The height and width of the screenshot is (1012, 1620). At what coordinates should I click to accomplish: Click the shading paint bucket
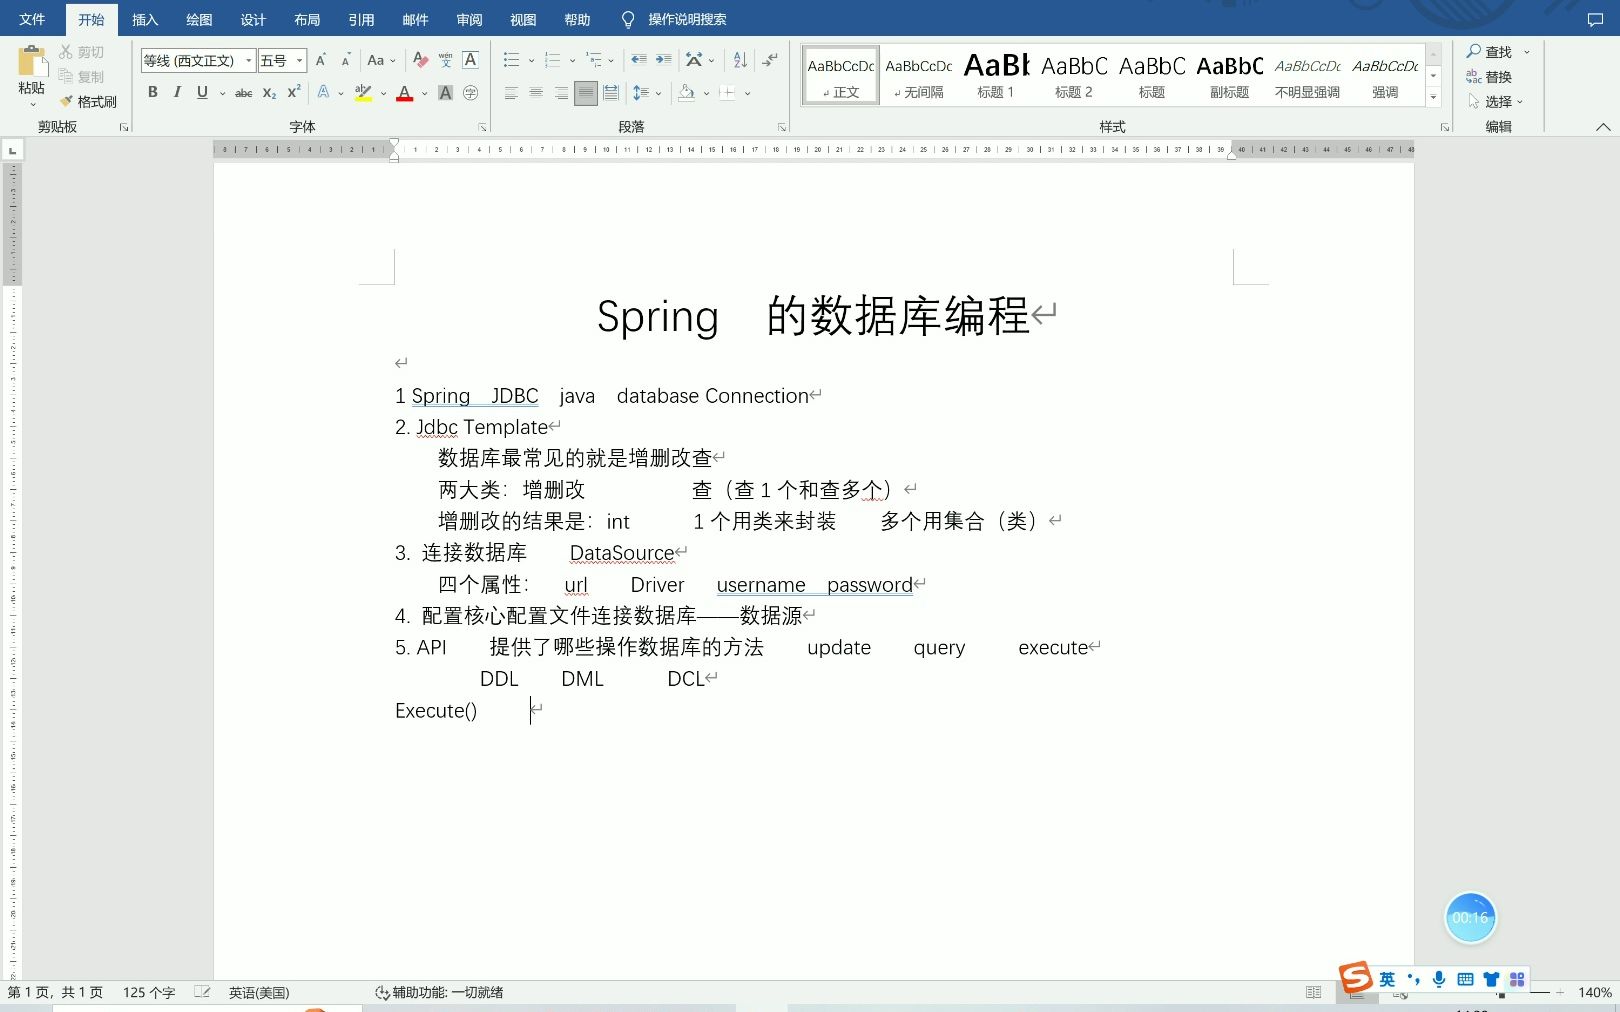[686, 92]
